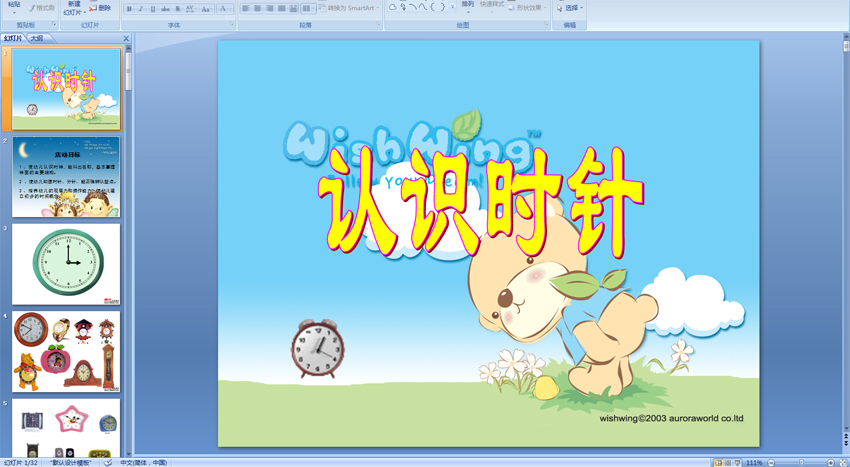Select the cloud shape in shapes gallery
This screenshot has width=850, height=467.
click(393, 7)
